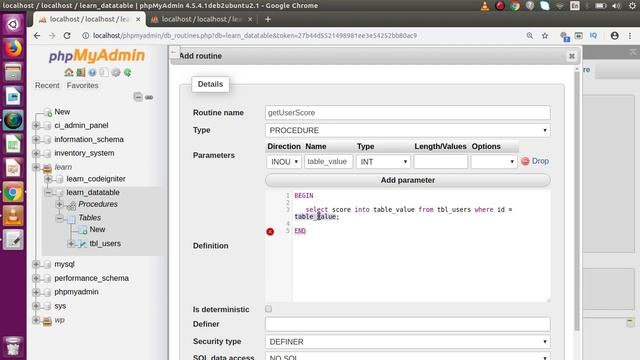This screenshot has height=360, width=640.
Task: Click the Add parameter button
Action: 407,180
